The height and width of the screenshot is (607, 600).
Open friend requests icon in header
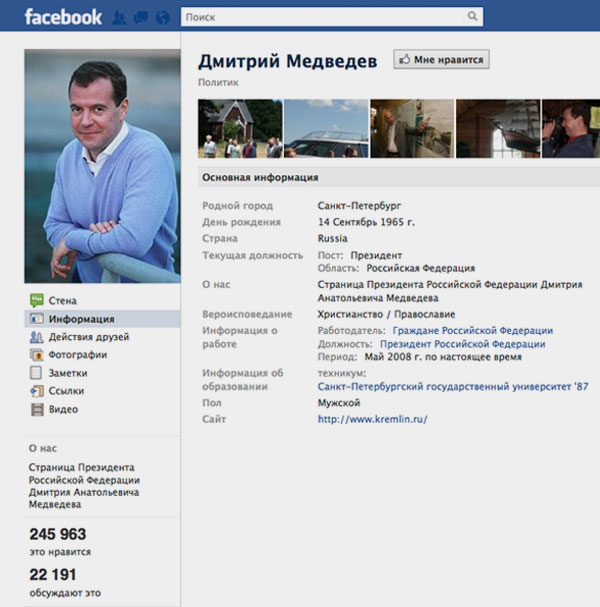[119, 17]
